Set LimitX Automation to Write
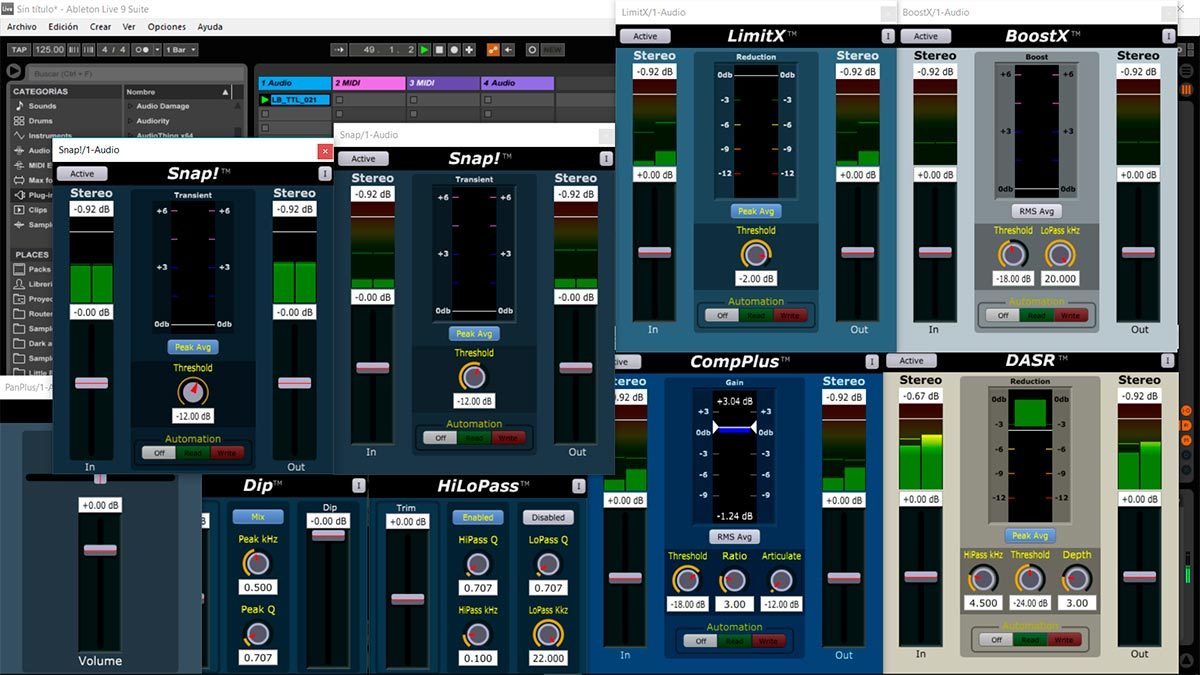The image size is (1200, 675). pyautogui.click(x=789, y=315)
